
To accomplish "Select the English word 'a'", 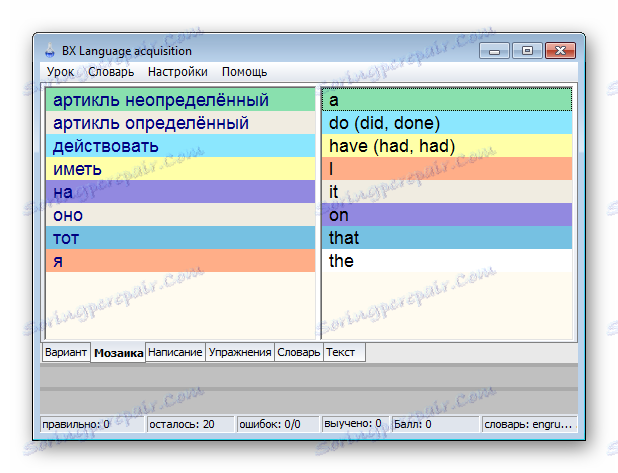I will point(447,100).
